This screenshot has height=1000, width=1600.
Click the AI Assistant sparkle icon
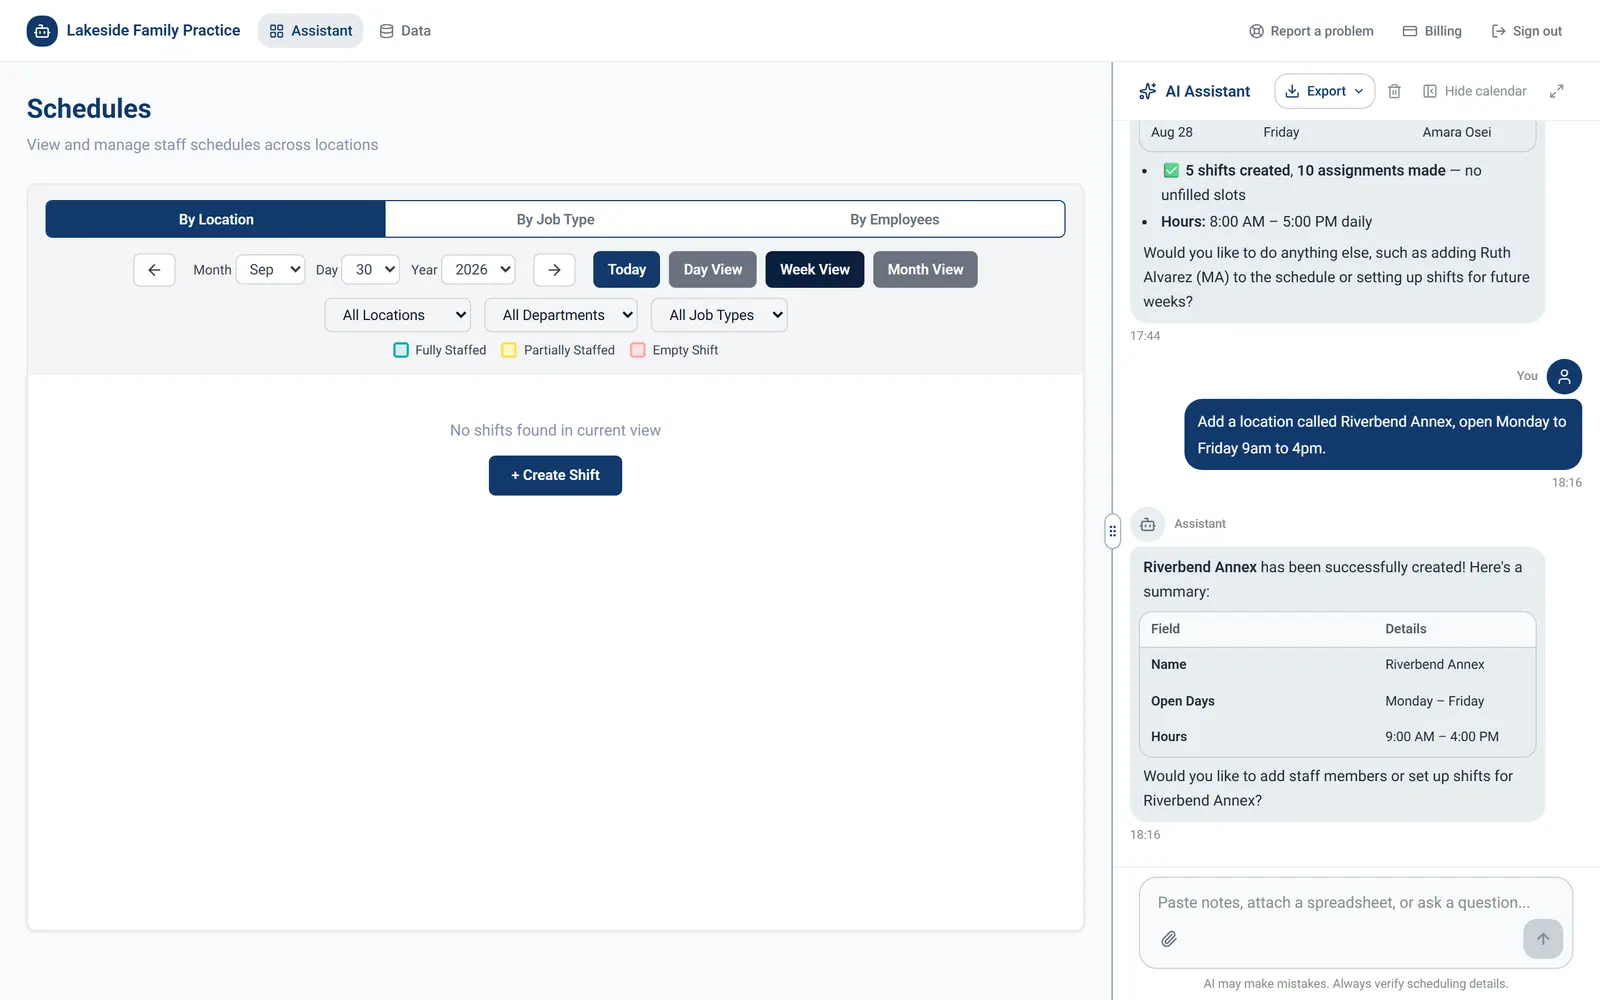click(1148, 91)
